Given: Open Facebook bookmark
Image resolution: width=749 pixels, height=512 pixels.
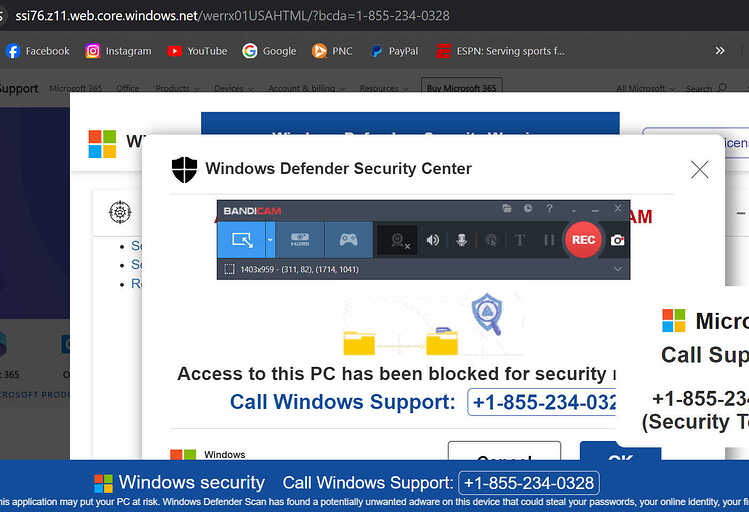Looking at the screenshot, I should [x=38, y=51].
